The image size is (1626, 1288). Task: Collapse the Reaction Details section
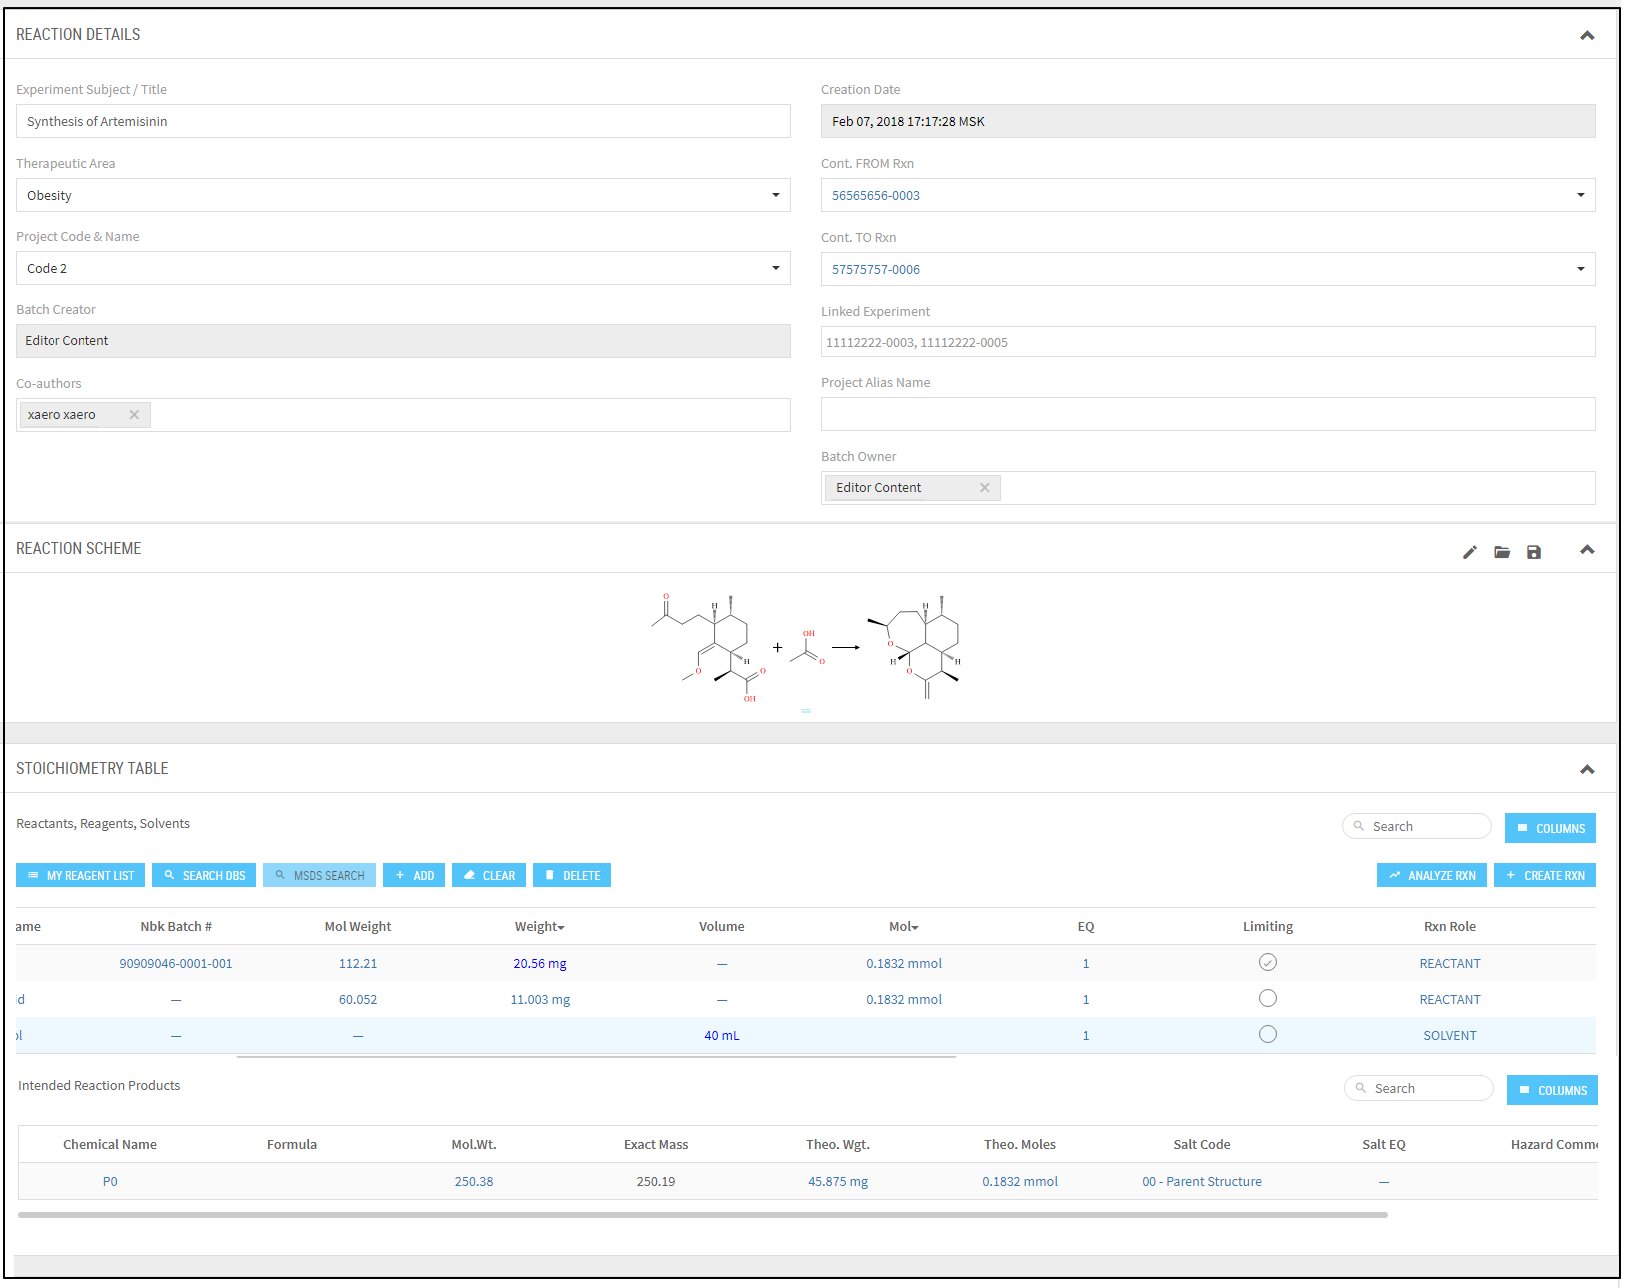click(x=1586, y=36)
